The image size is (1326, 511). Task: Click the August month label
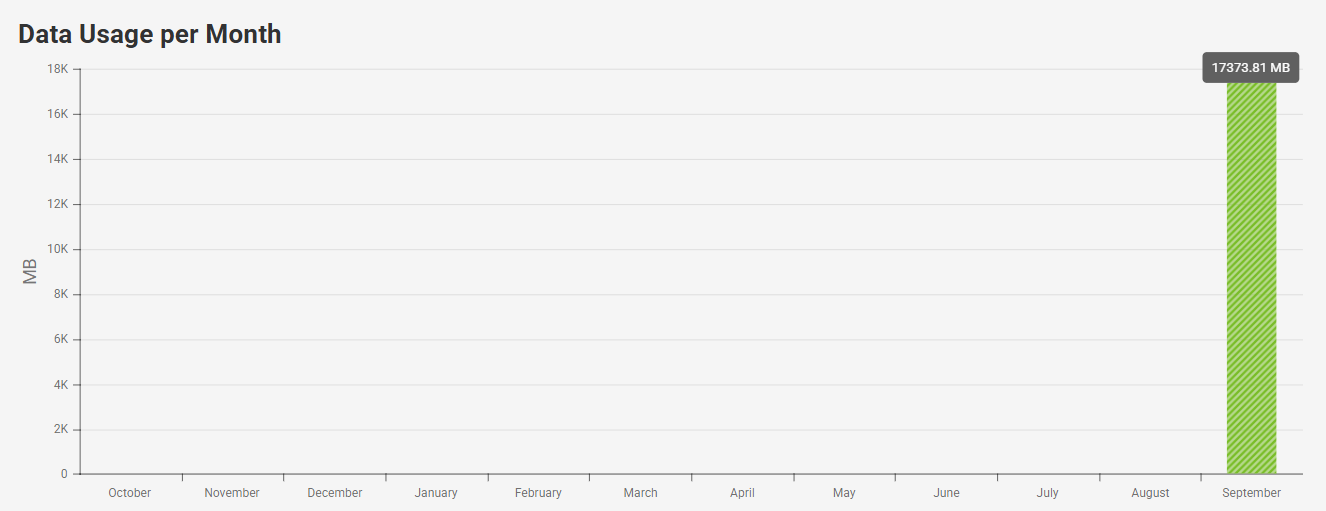click(1150, 493)
